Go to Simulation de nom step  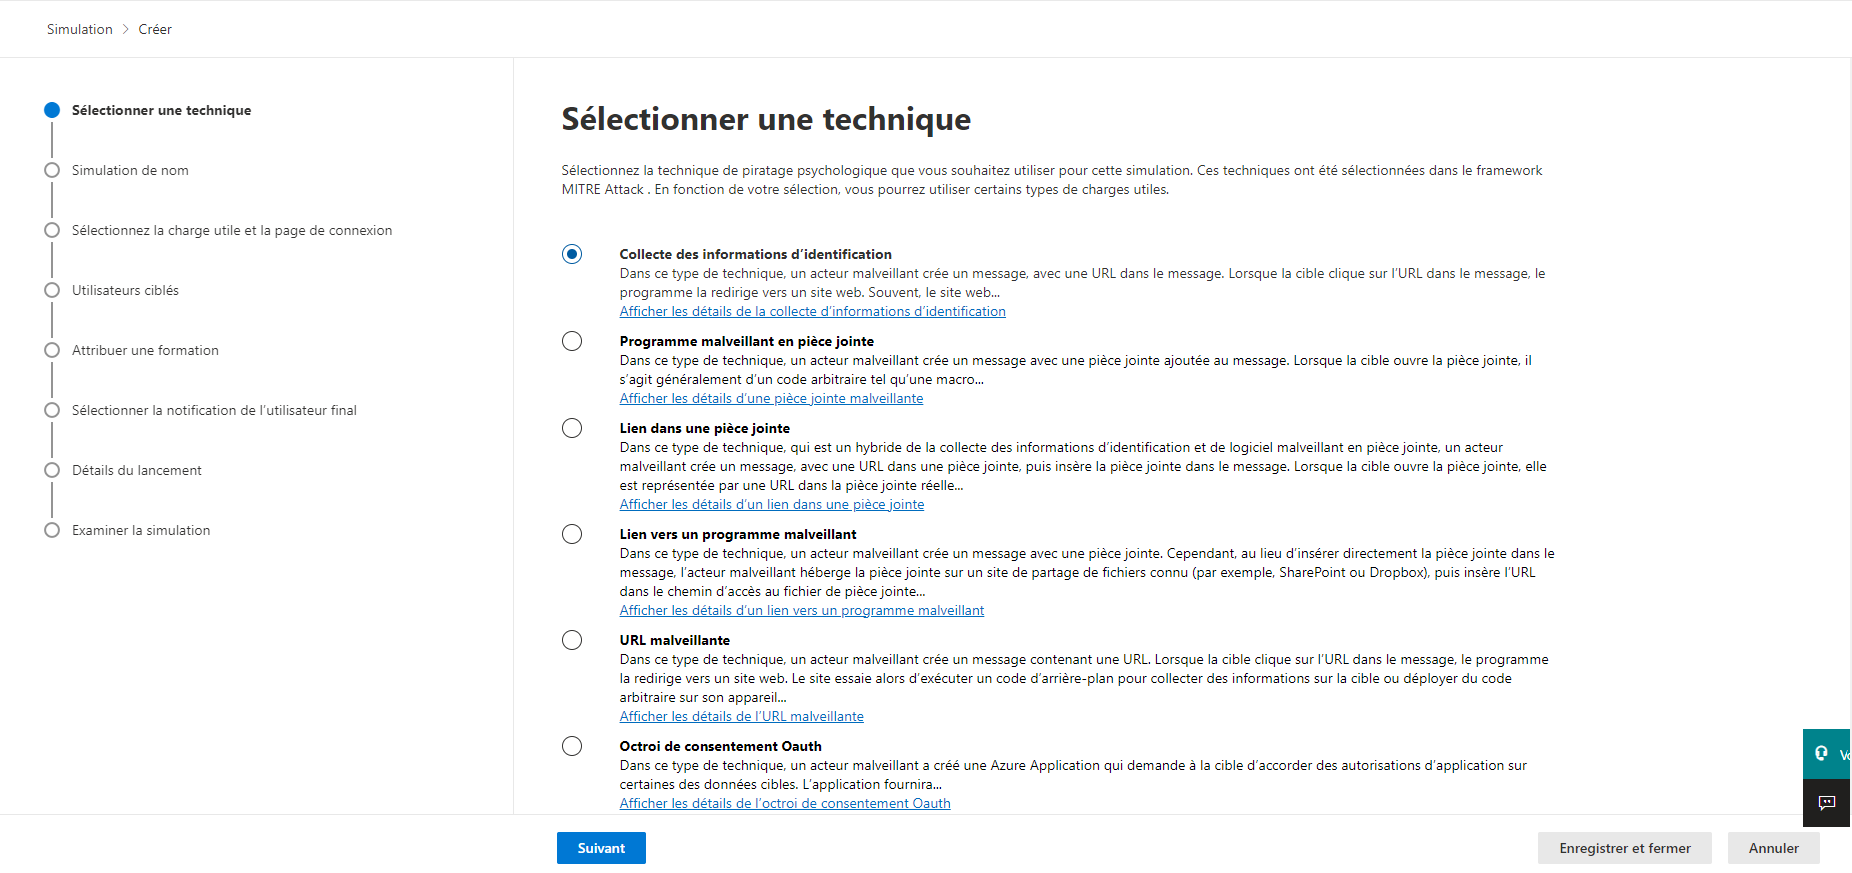(130, 170)
